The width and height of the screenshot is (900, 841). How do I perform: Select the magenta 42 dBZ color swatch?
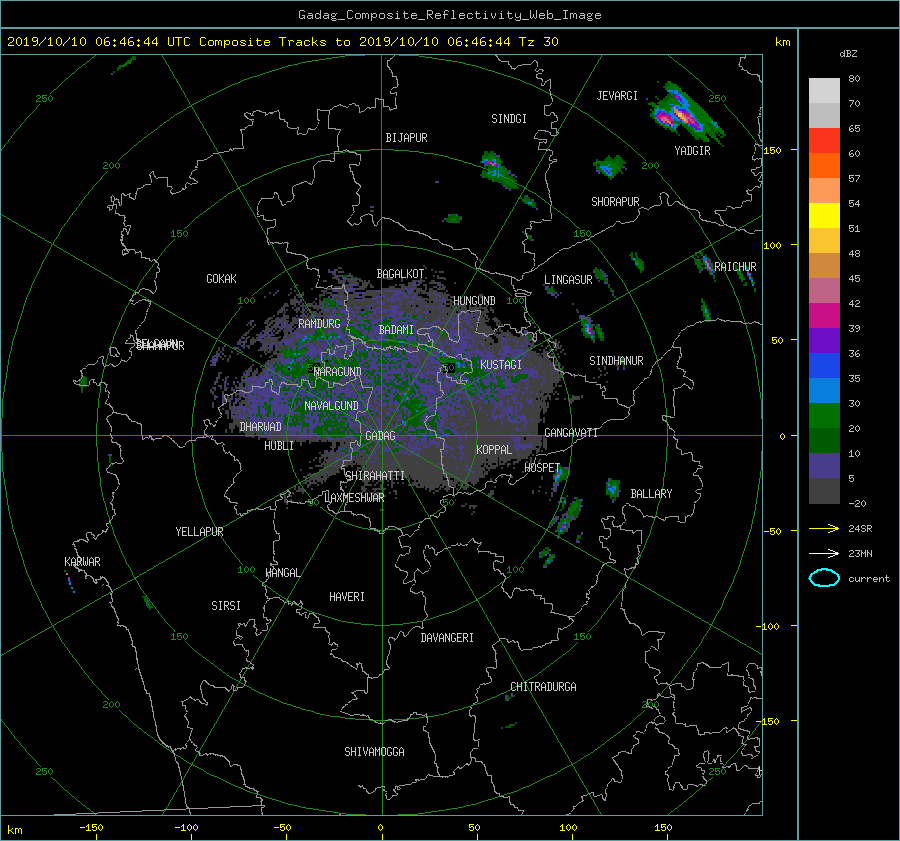click(824, 316)
